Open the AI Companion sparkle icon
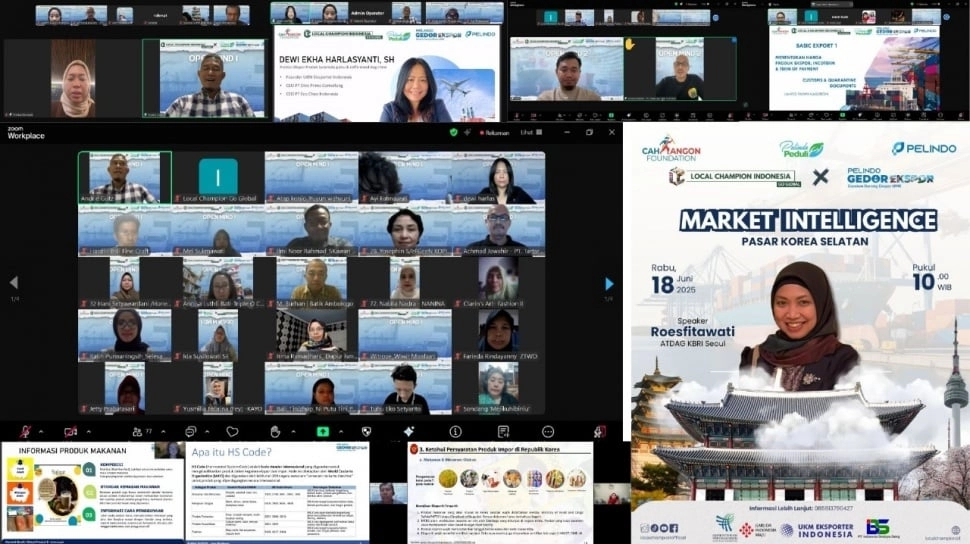This screenshot has height=544, width=970. coord(410,431)
